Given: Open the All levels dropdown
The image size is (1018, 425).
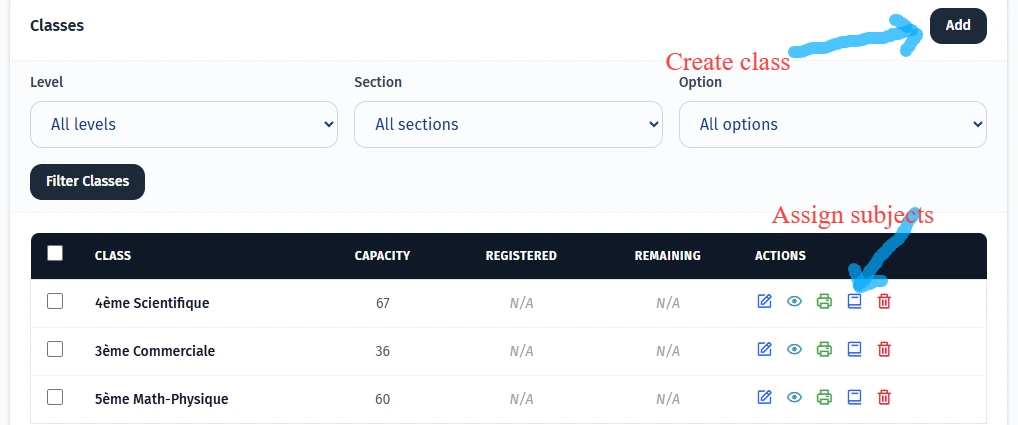Looking at the screenshot, I should [x=184, y=124].
